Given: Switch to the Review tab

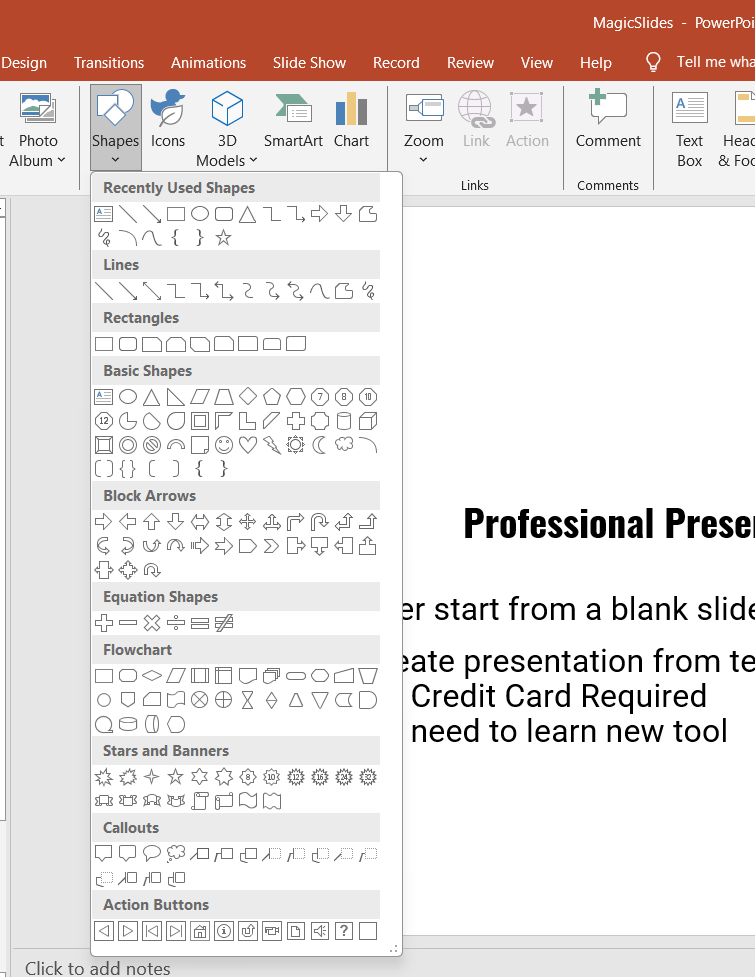Looking at the screenshot, I should pyautogui.click(x=470, y=62).
